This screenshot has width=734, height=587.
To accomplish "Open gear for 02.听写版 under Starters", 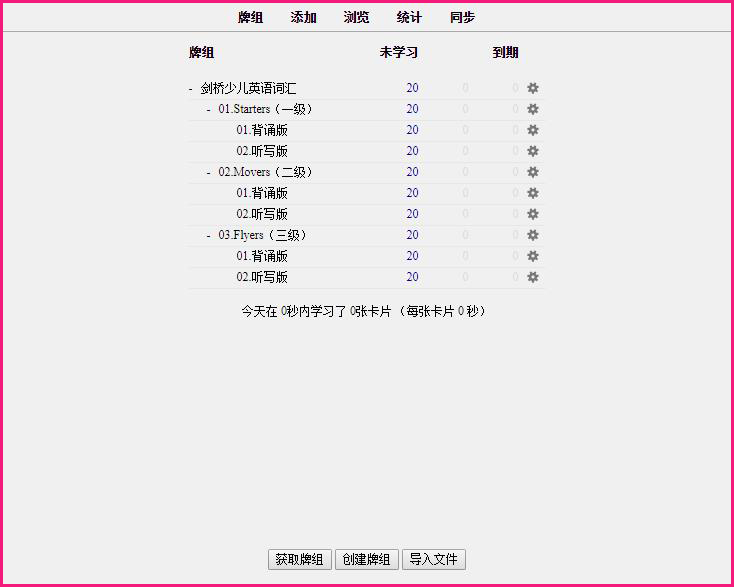I will pyautogui.click(x=533, y=151).
